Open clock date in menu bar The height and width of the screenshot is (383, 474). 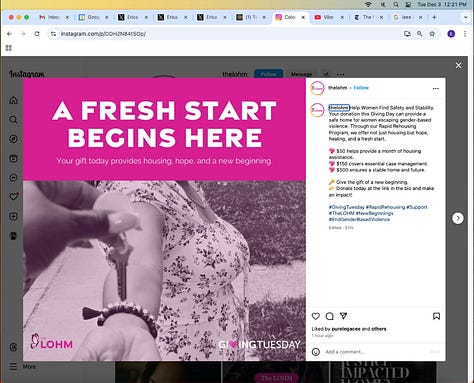tap(442, 4)
